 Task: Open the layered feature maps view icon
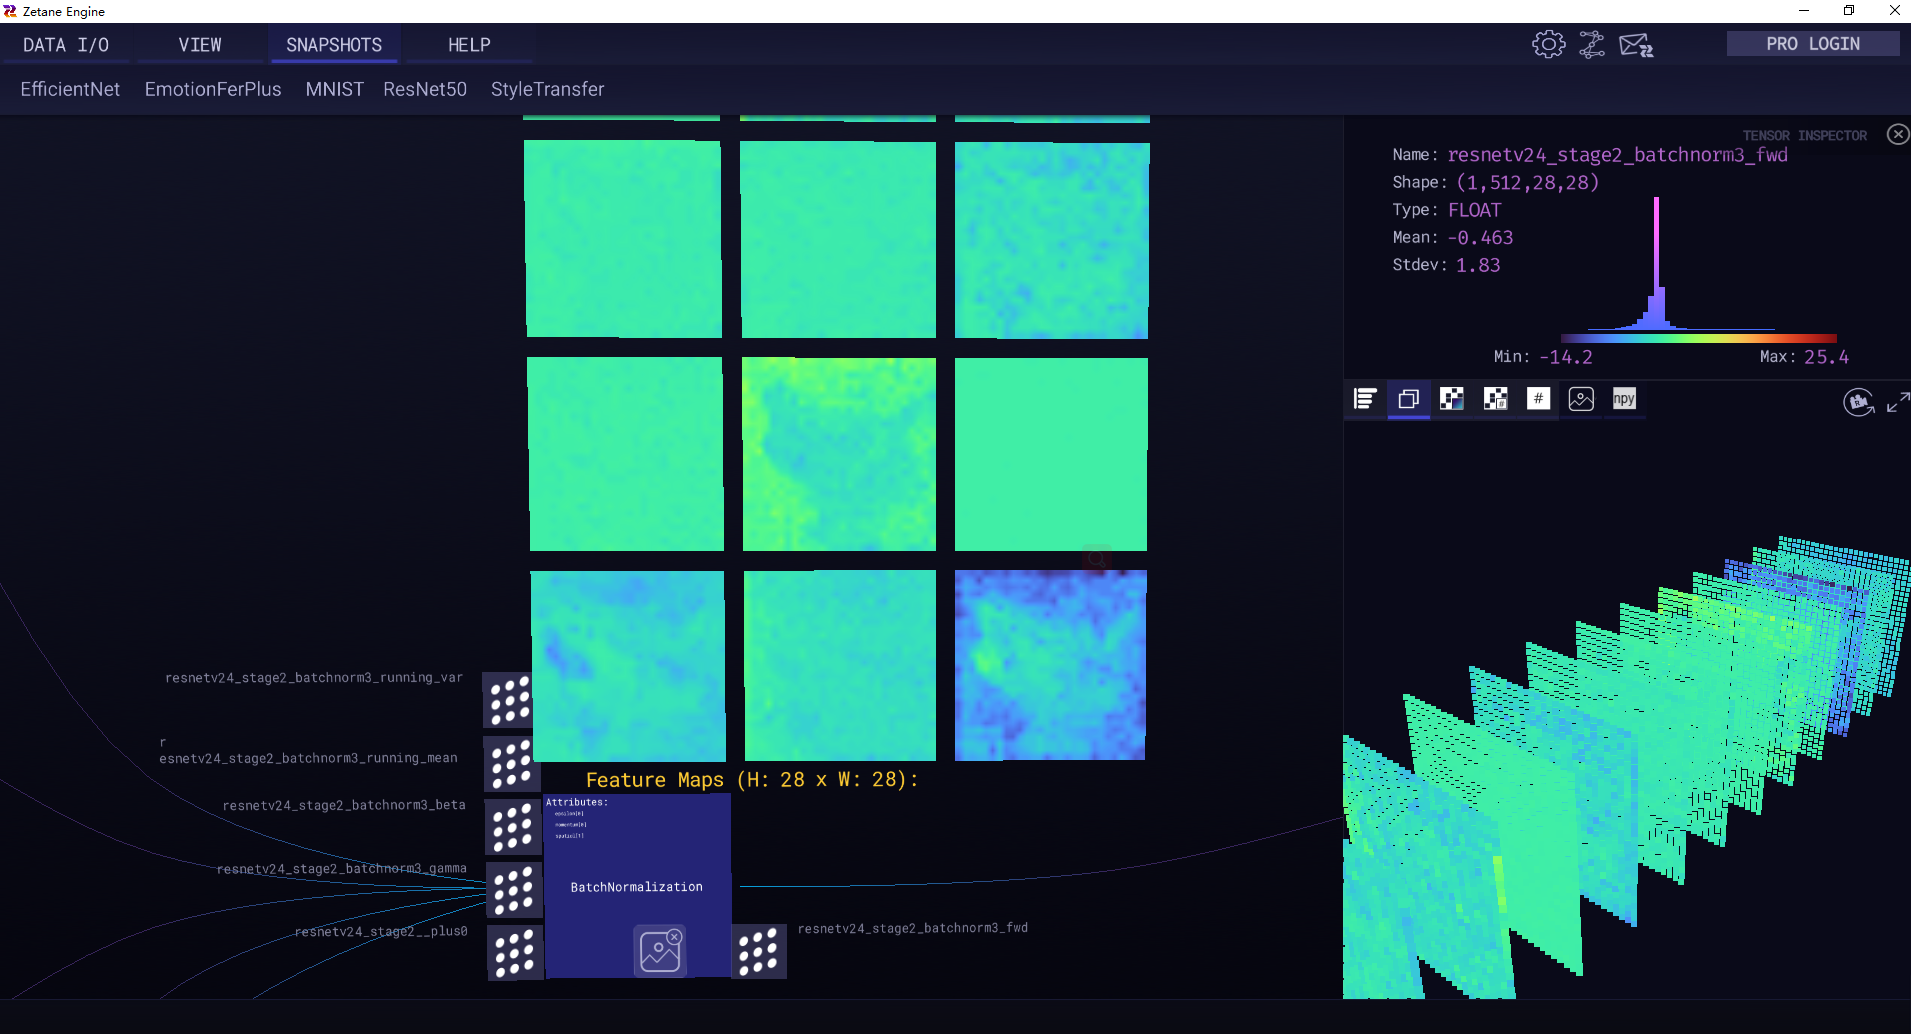[x=1410, y=399]
